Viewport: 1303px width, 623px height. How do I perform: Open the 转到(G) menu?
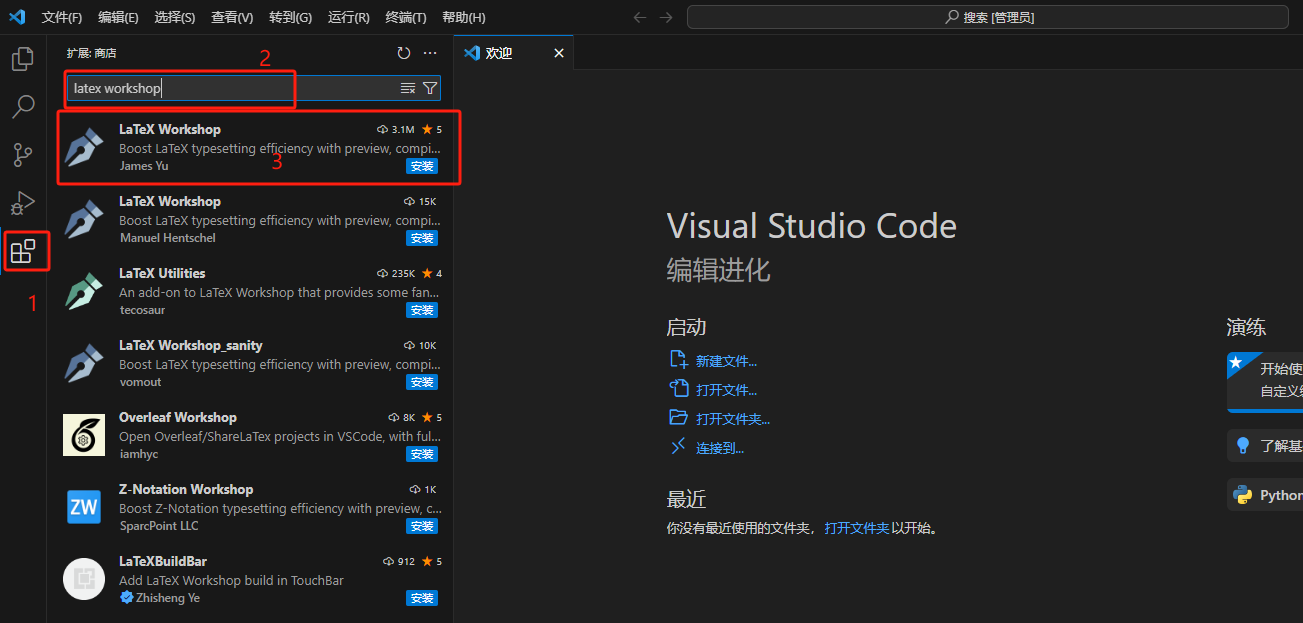[290, 17]
